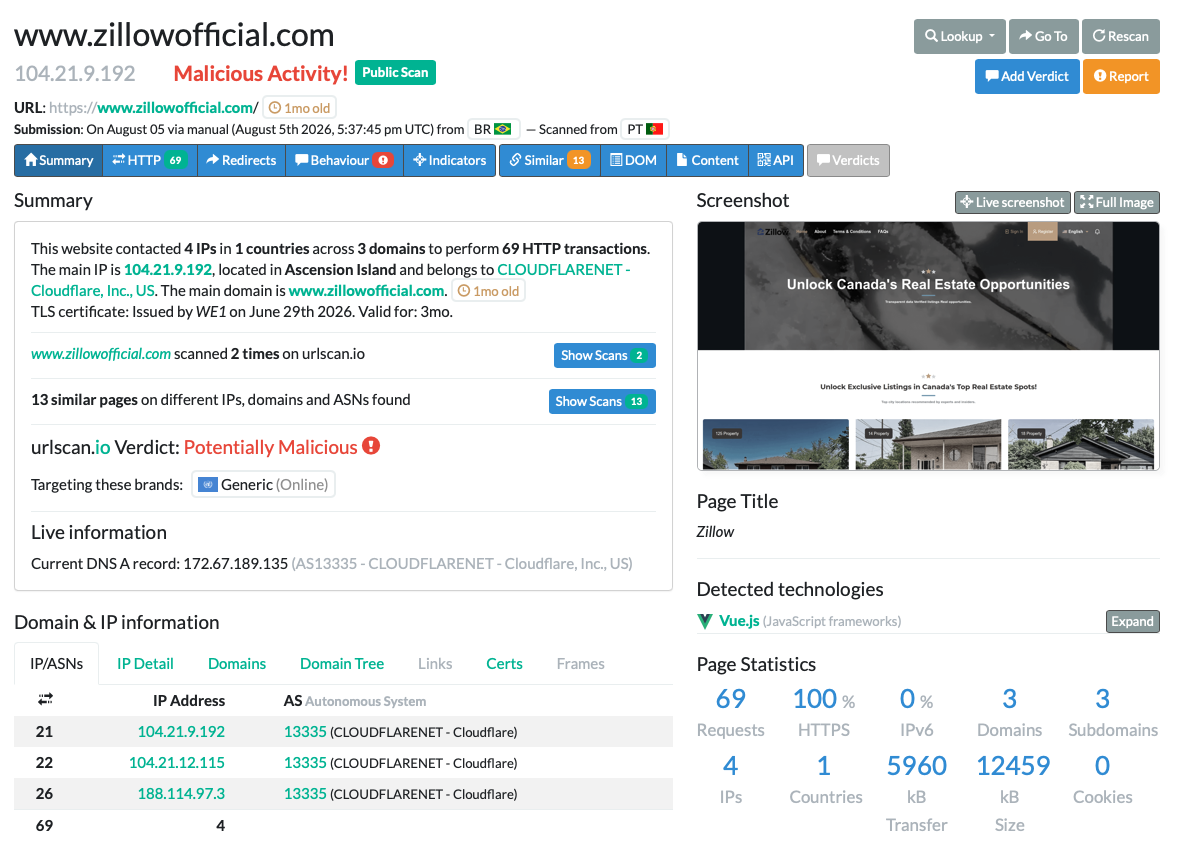Click the Public Scan badge
This screenshot has height=861, width=1180.
click(x=395, y=72)
